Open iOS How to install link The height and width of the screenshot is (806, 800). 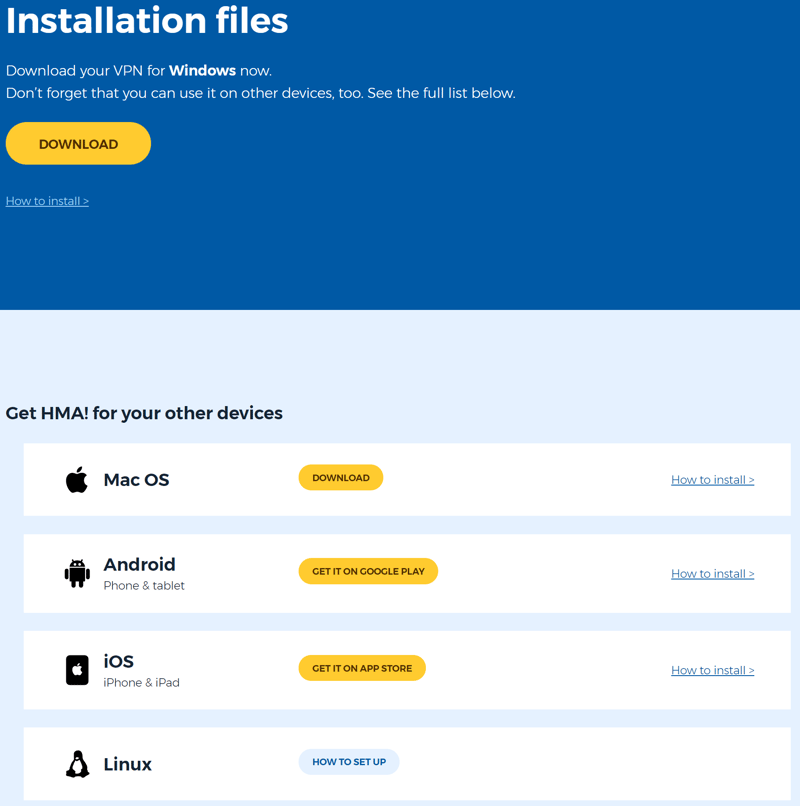click(713, 670)
